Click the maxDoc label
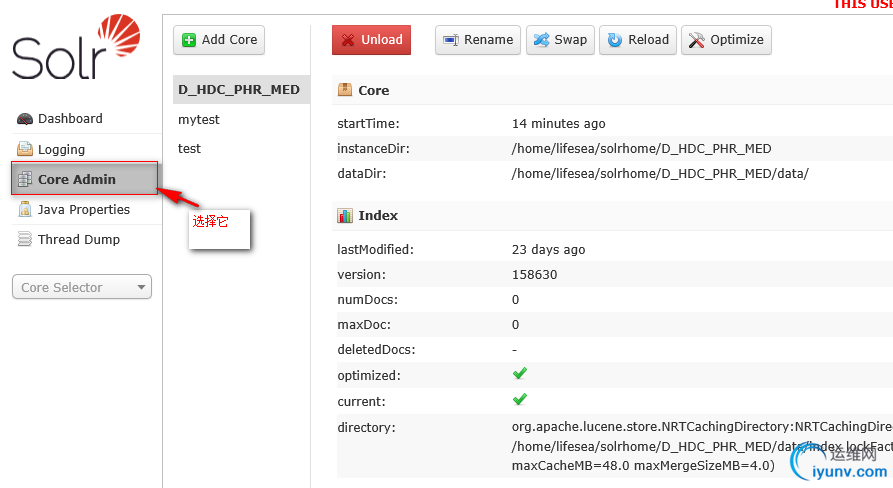This screenshot has width=893, height=488. [365, 325]
